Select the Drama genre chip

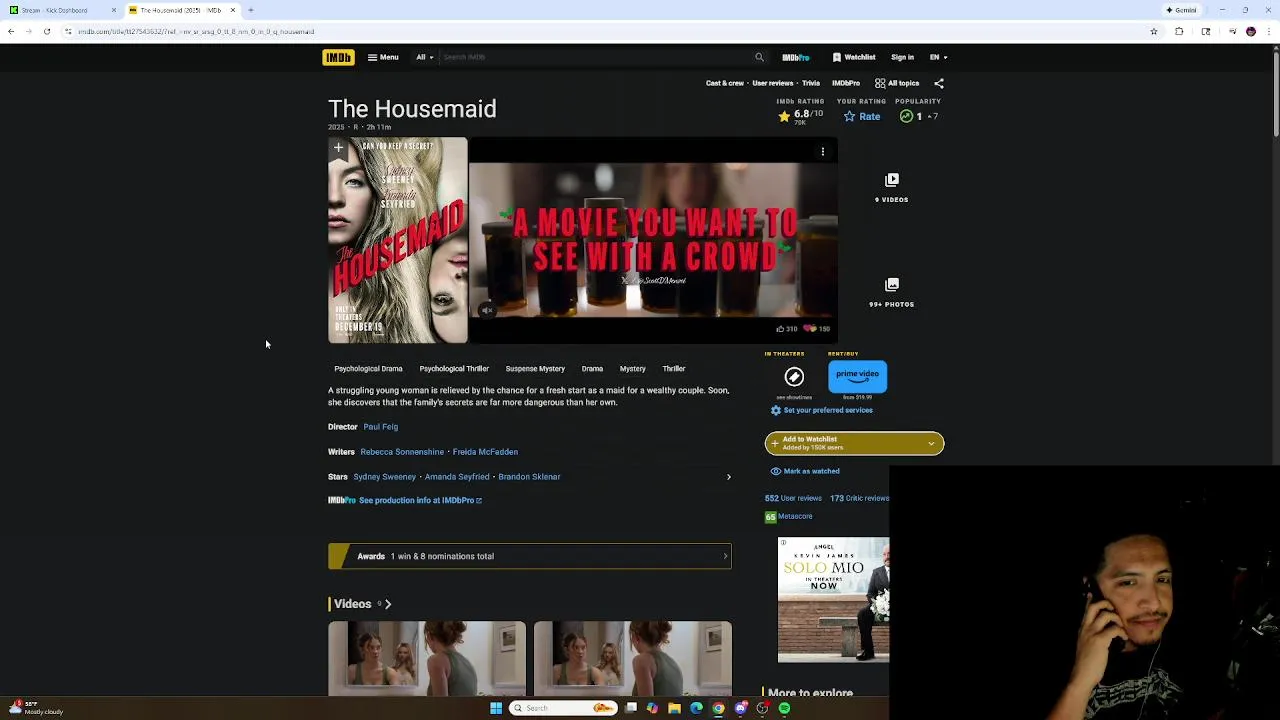tap(592, 368)
